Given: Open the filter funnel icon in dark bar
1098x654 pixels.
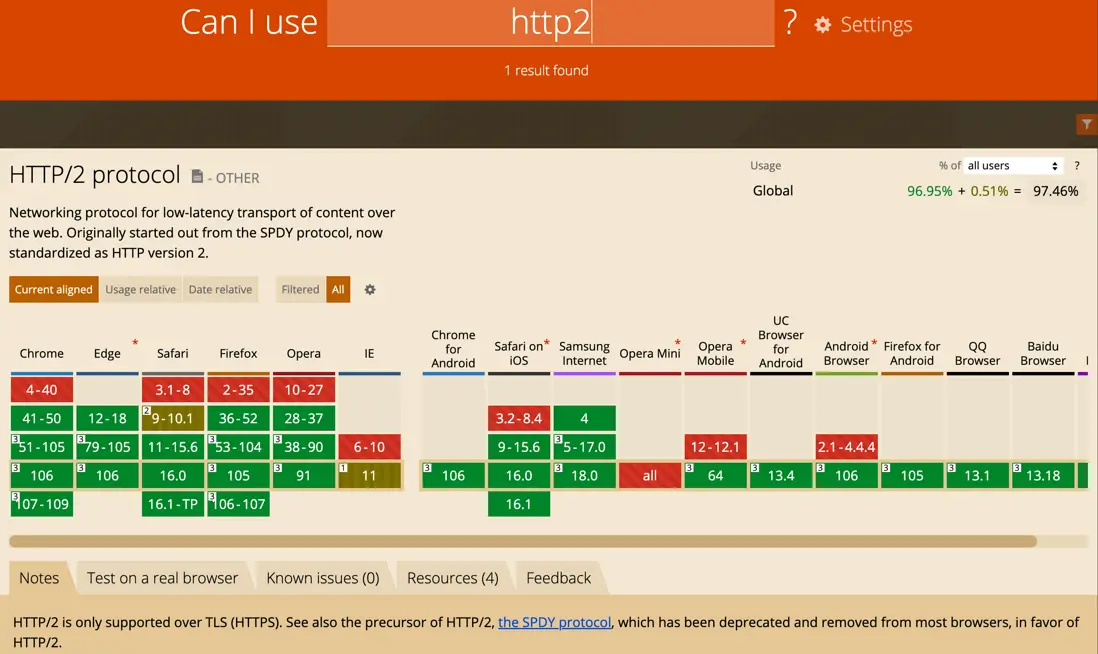Looking at the screenshot, I should coord(1086,125).
